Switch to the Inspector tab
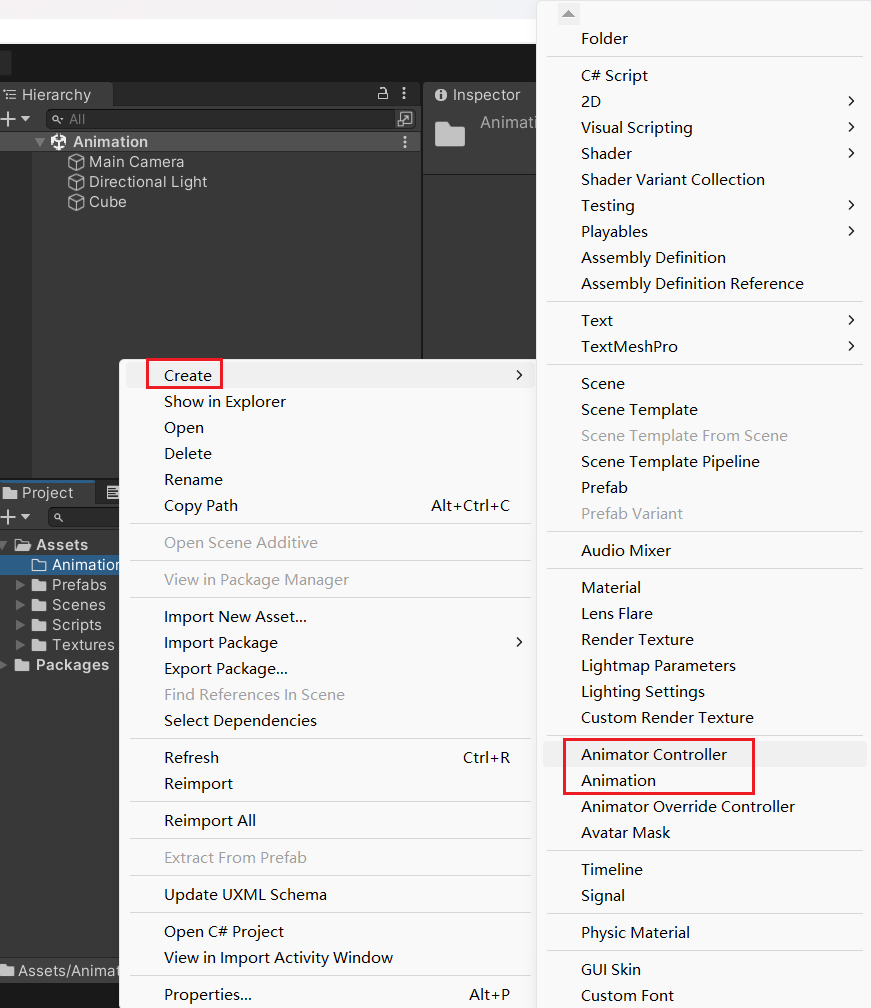Viewport: 871px width, 1008px height. click(478, 94)
